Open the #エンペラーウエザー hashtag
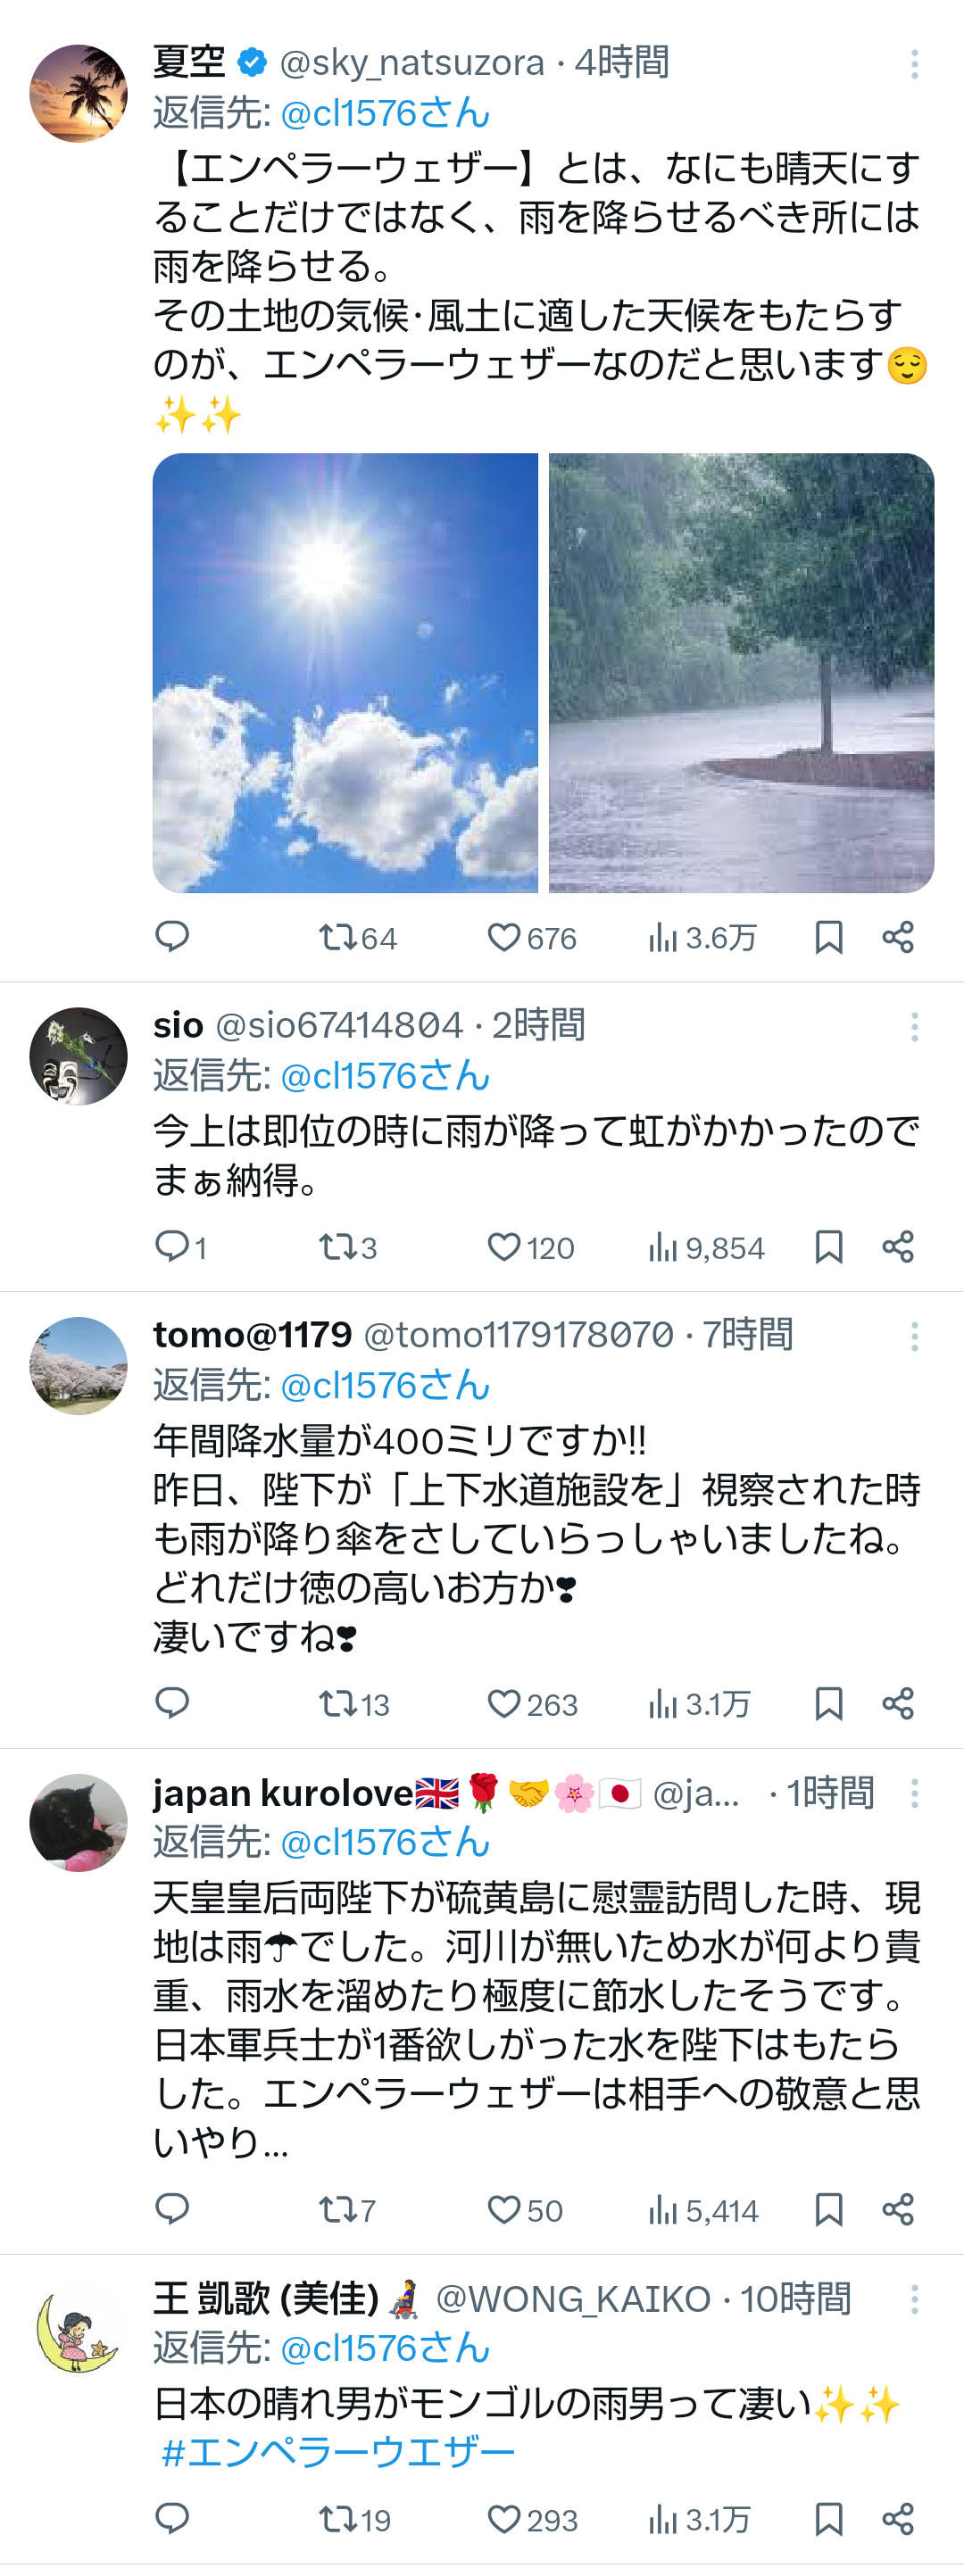The image size is (964, 2576). click(x=338, y=2452)
